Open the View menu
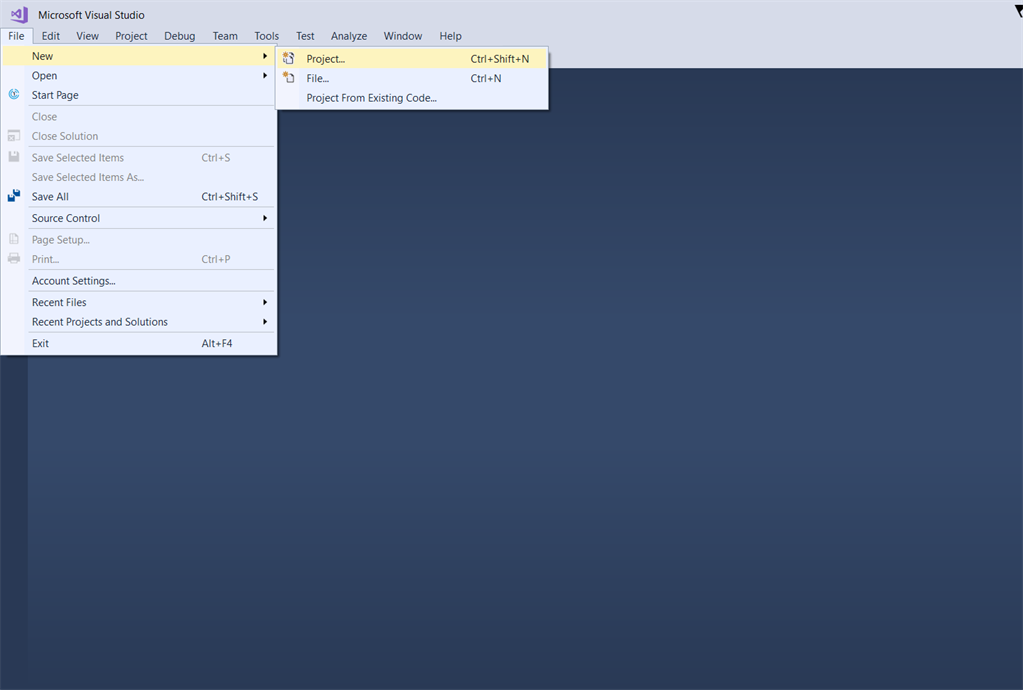 [x=87, y=36]
